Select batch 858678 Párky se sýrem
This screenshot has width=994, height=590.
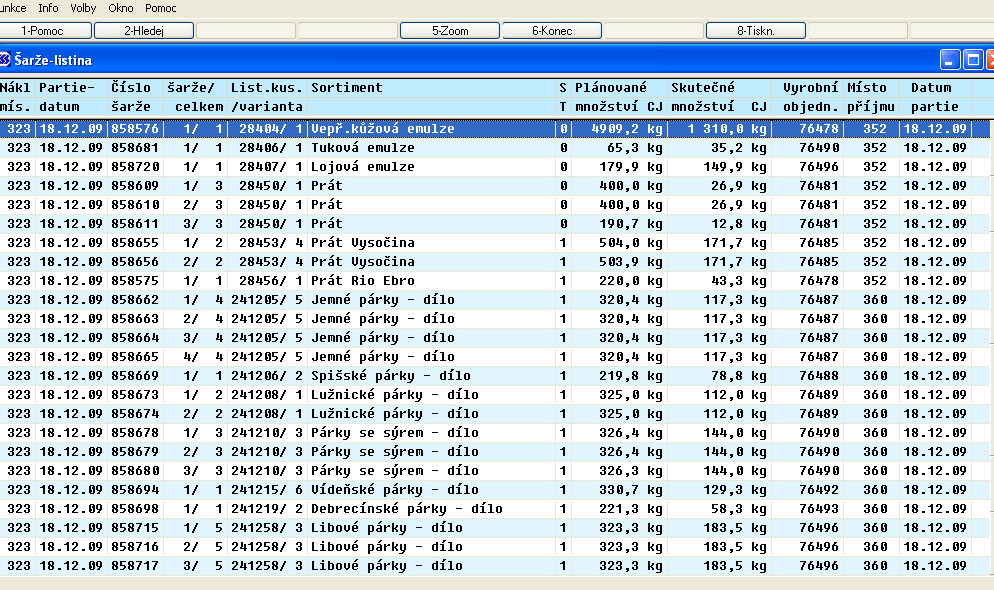pyautogui.click(x=494, y=433)
